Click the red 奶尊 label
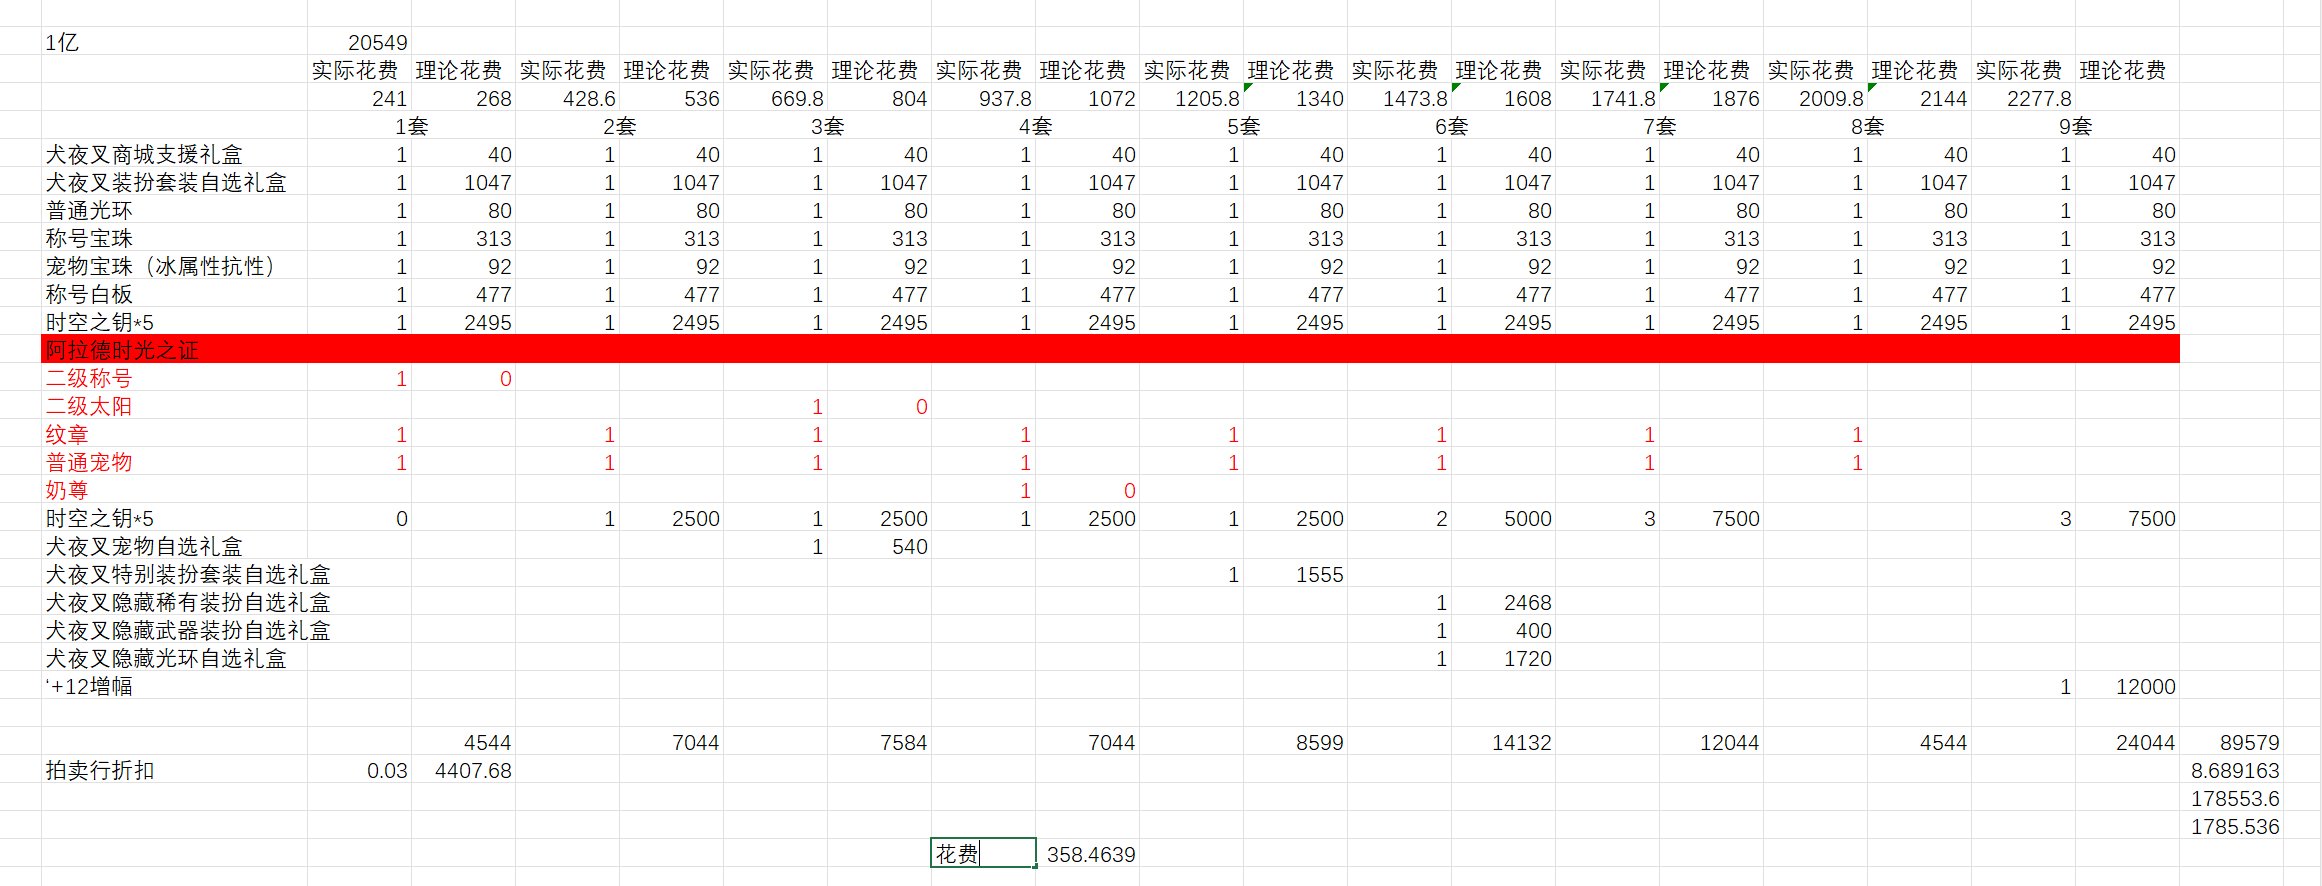 point(174,491)
